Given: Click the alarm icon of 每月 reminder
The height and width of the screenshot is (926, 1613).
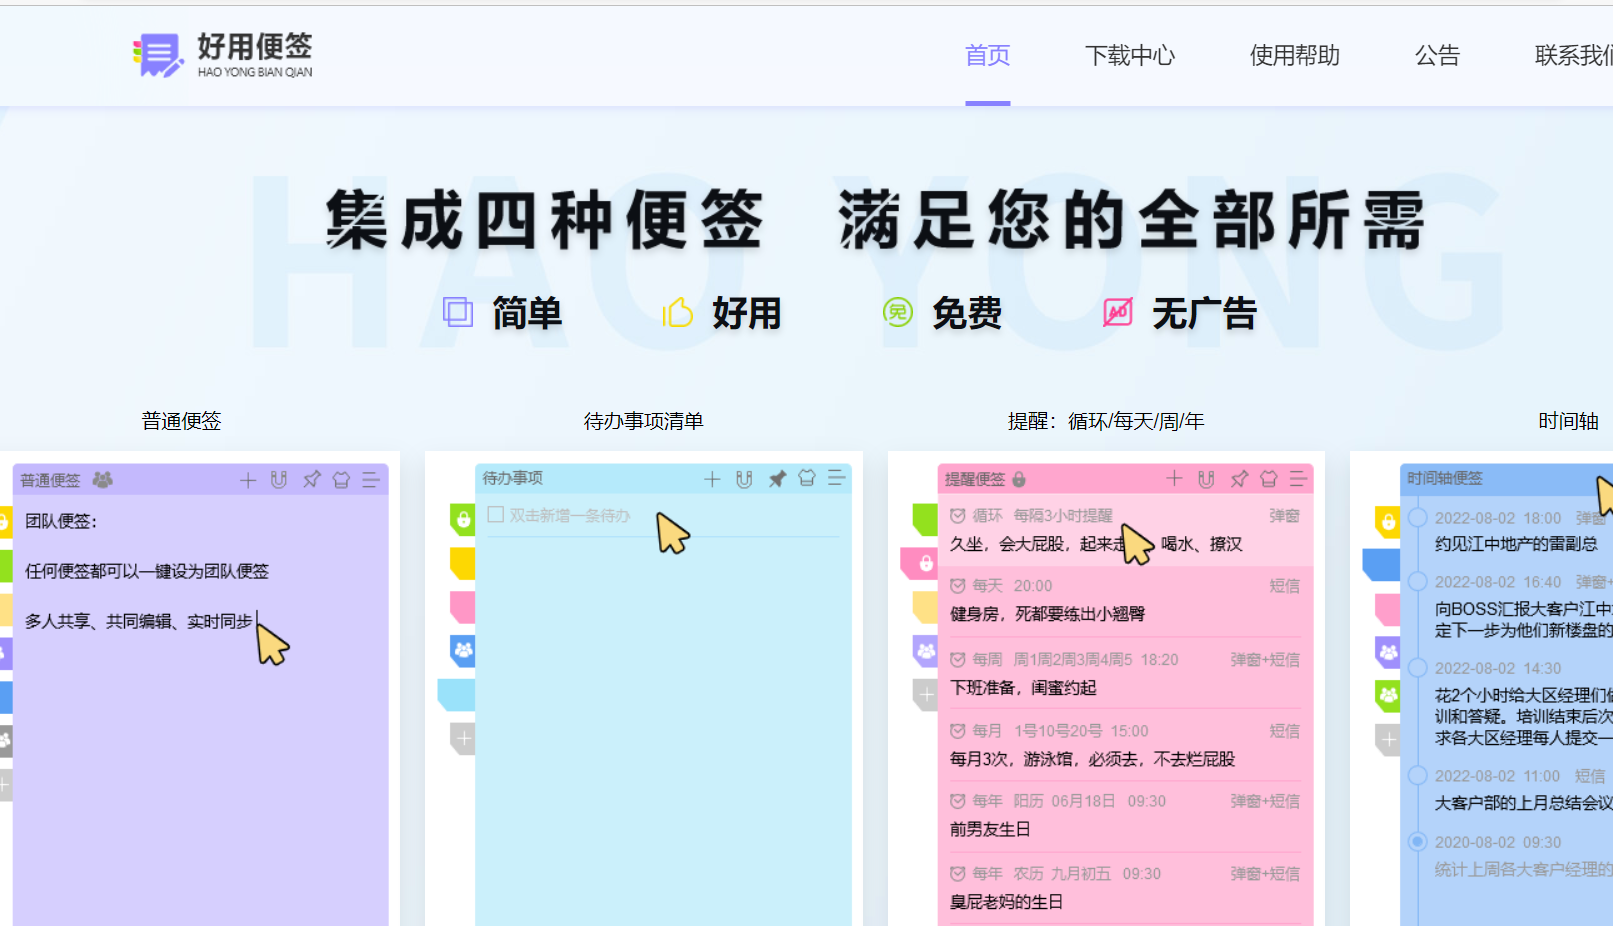Looking at the screenshot, I should point(958,731).
